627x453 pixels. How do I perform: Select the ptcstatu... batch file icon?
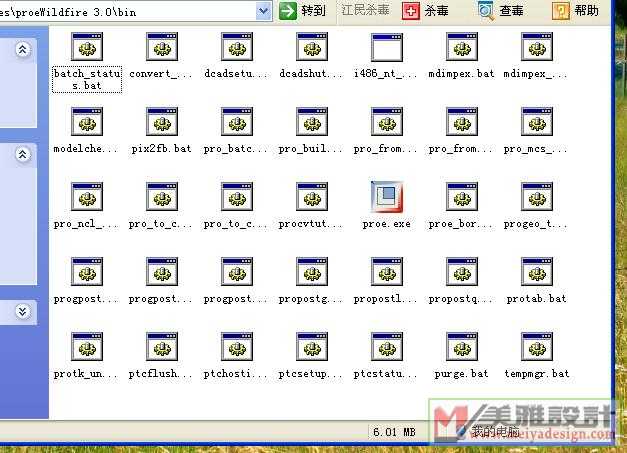[387, 347]
